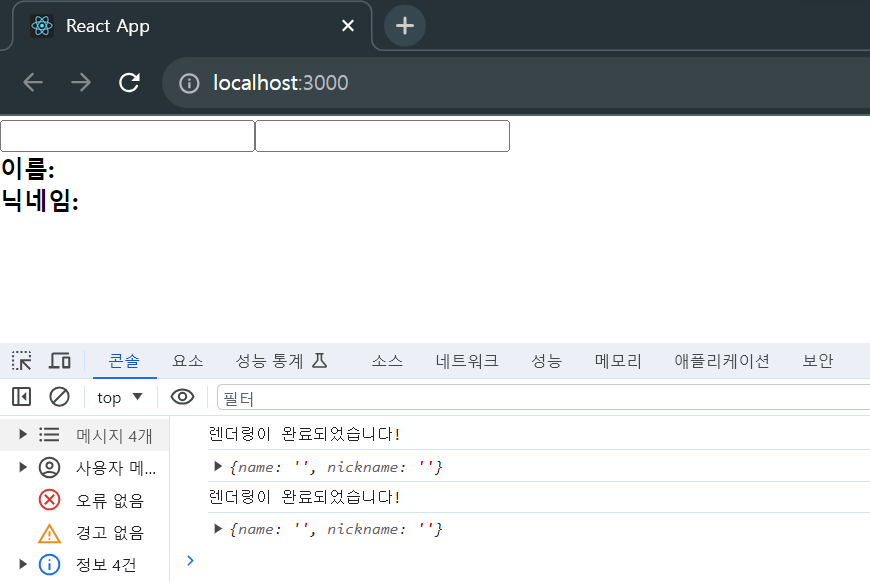The width and height of the screenshot is (870, 582).
Task: Click the red error icon
Action: (49, 499)
